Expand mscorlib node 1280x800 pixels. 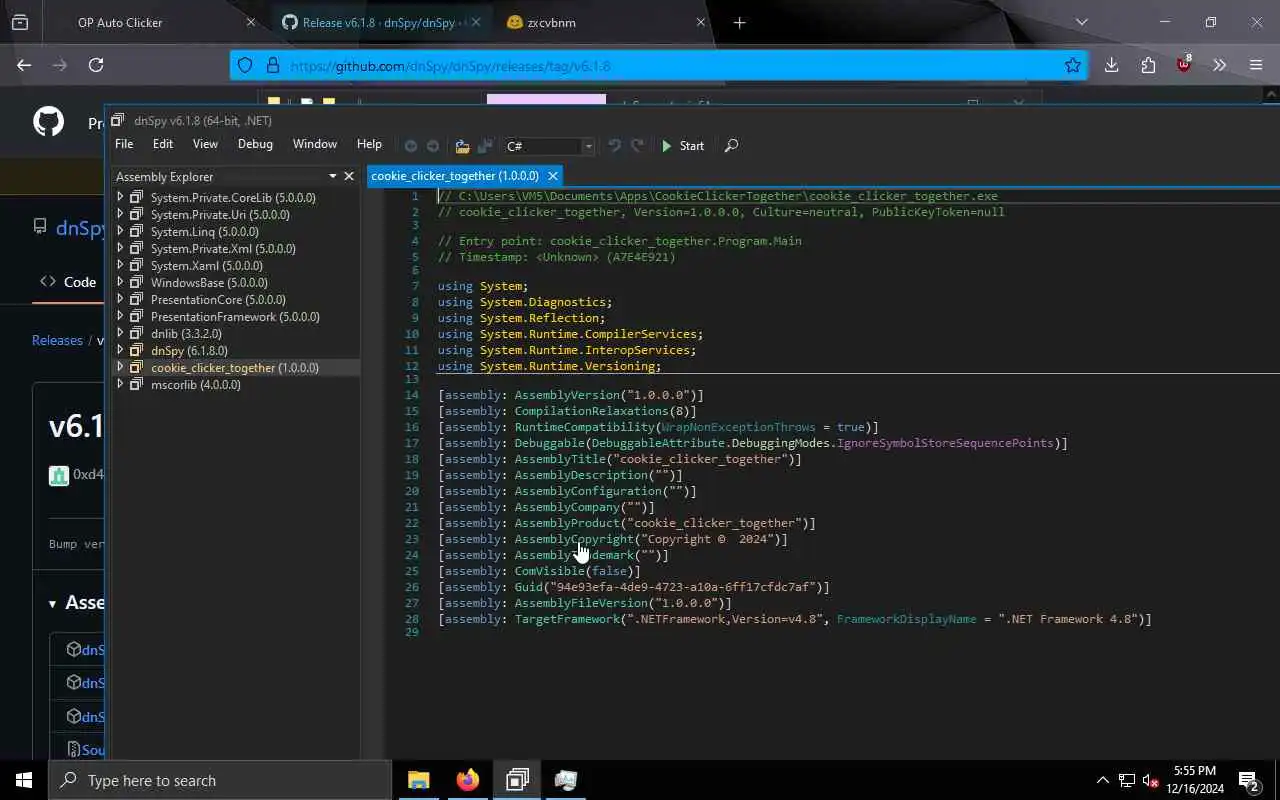tap(120, 385)
